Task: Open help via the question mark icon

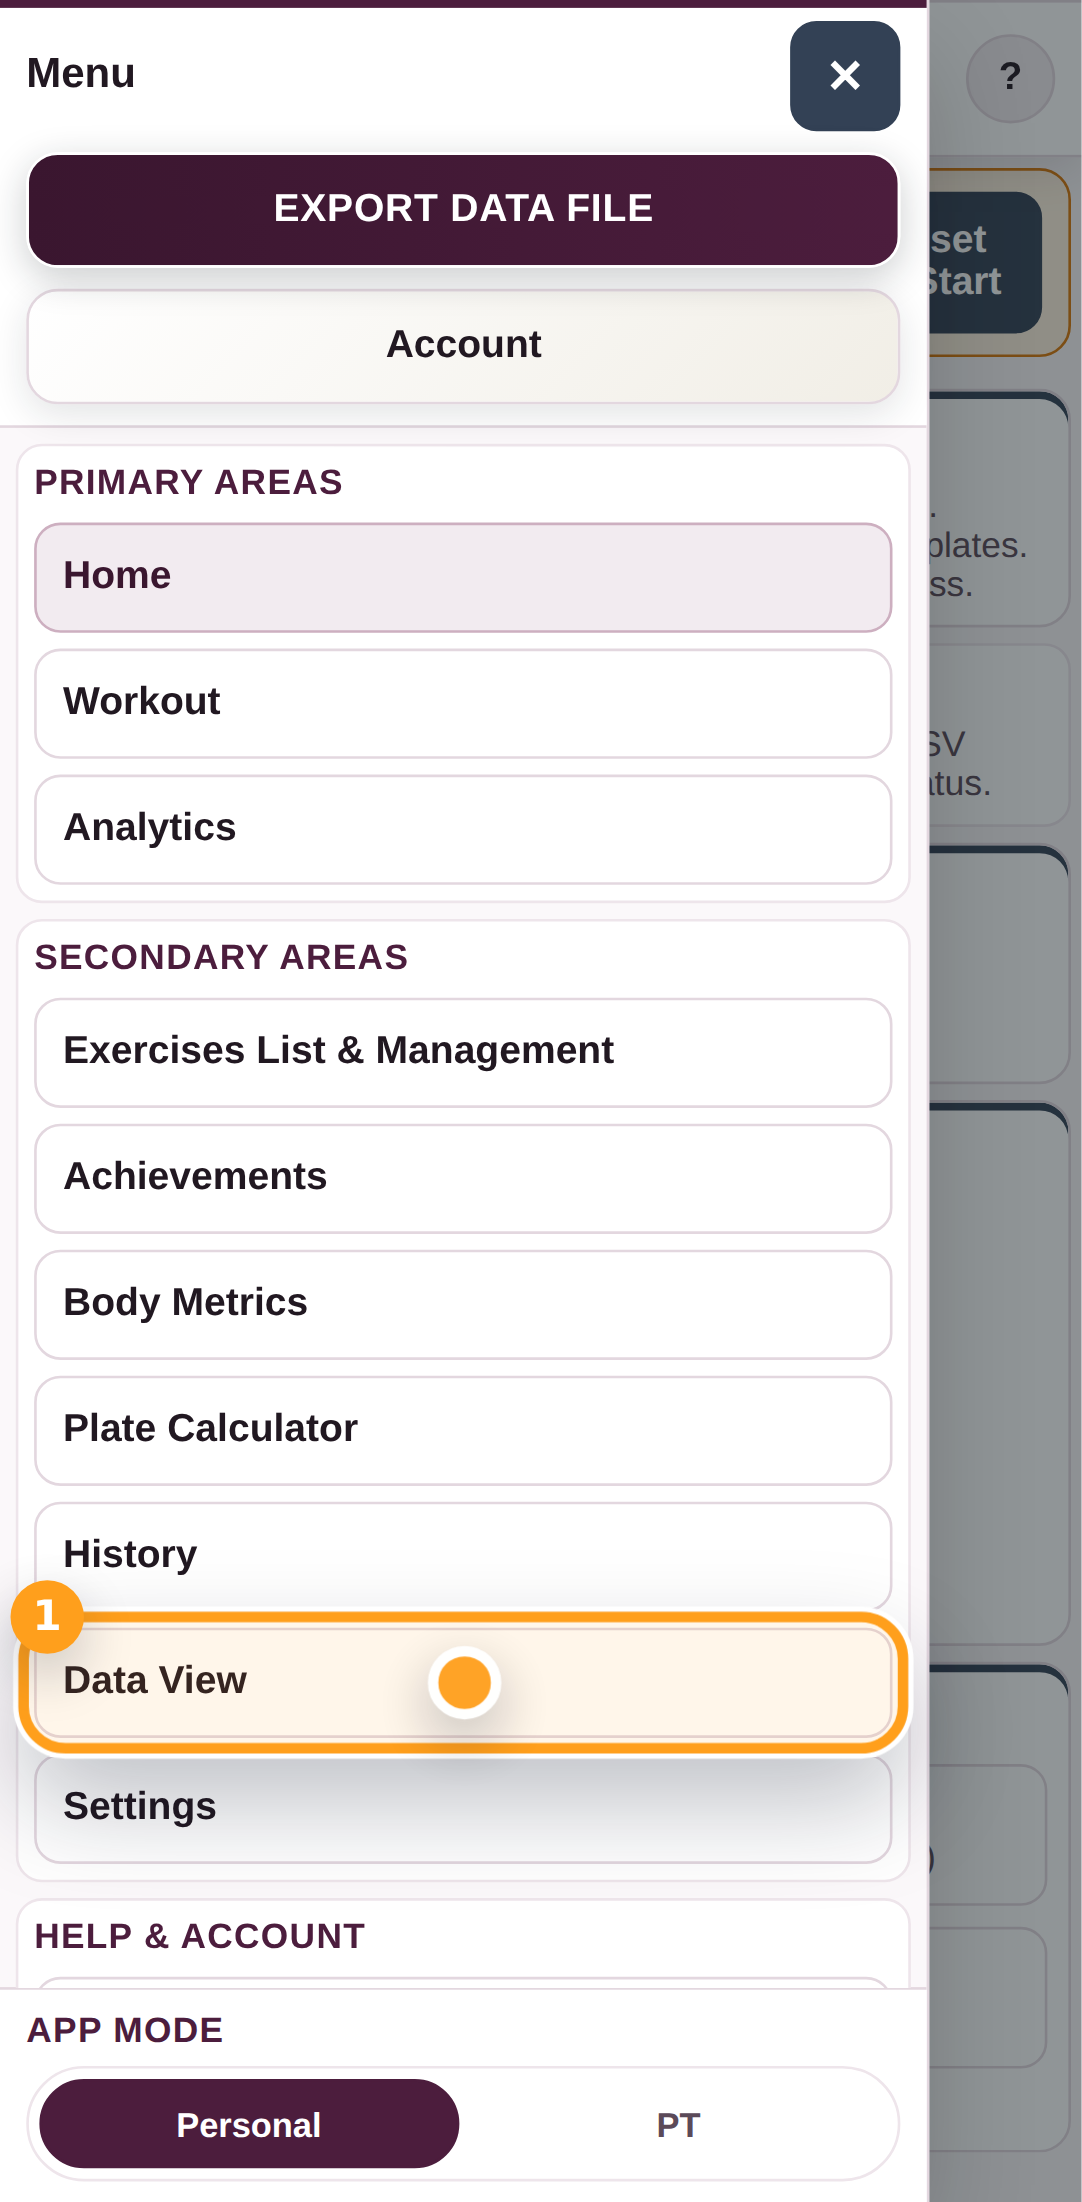Action: (1010, 78)
